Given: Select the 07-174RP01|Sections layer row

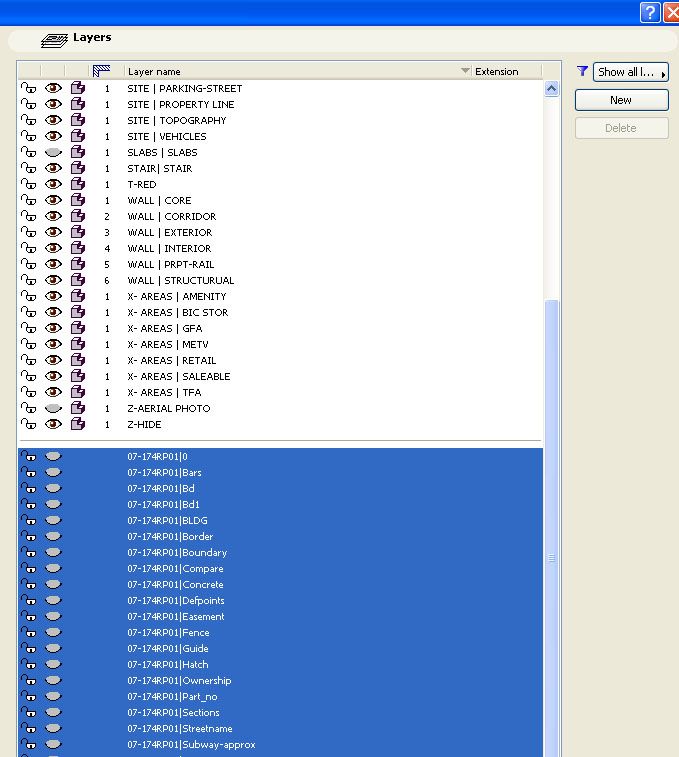Looking at the screenshot, I should point(280,712).
